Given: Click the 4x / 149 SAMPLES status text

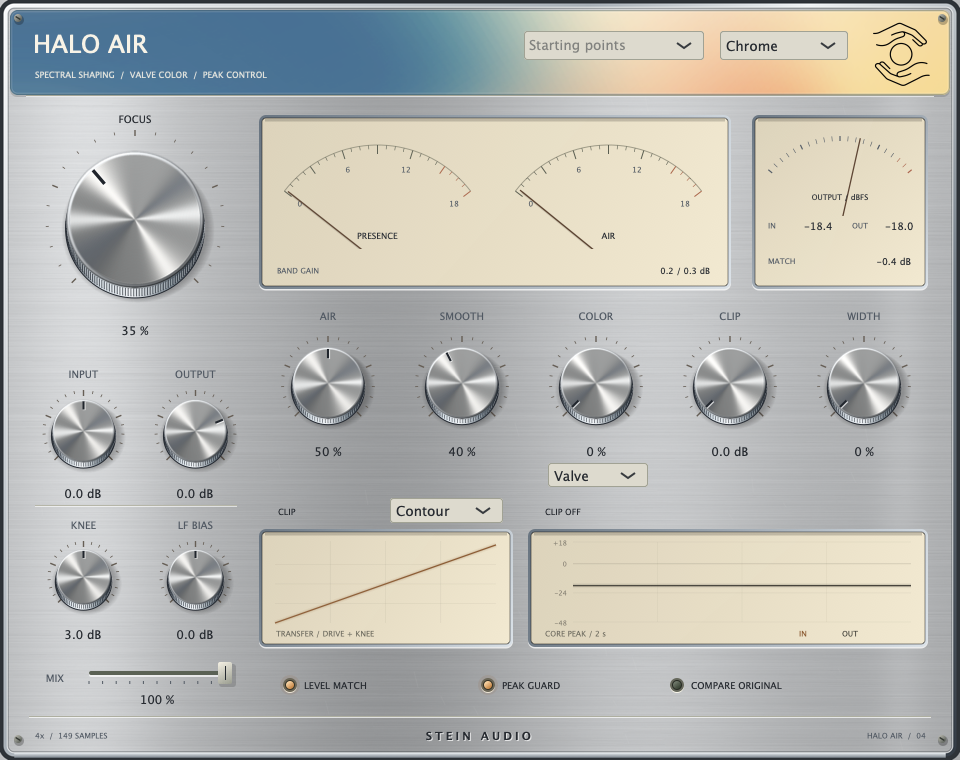Looking at the screenshot, I should click(x=71, y=736).
